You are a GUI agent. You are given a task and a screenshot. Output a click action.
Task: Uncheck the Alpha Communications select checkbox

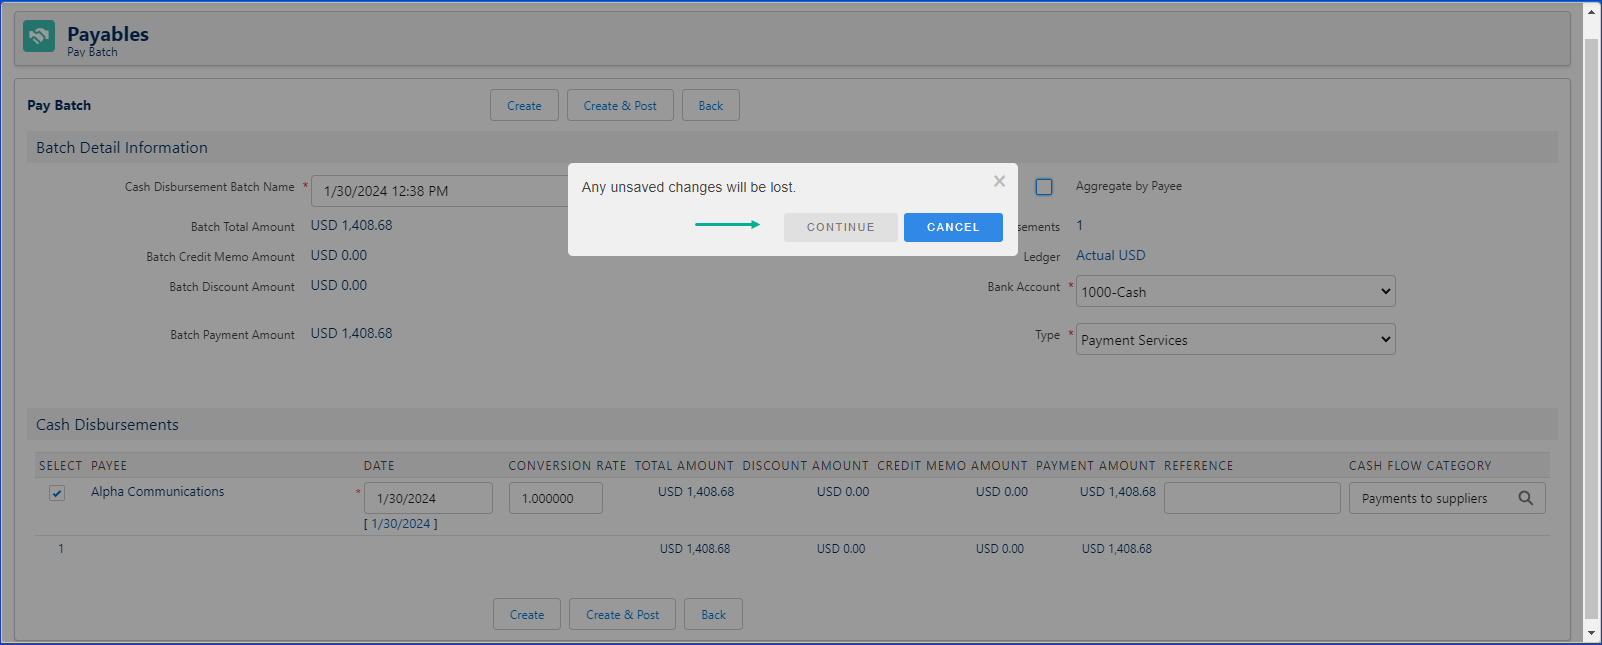pos(57,493)
